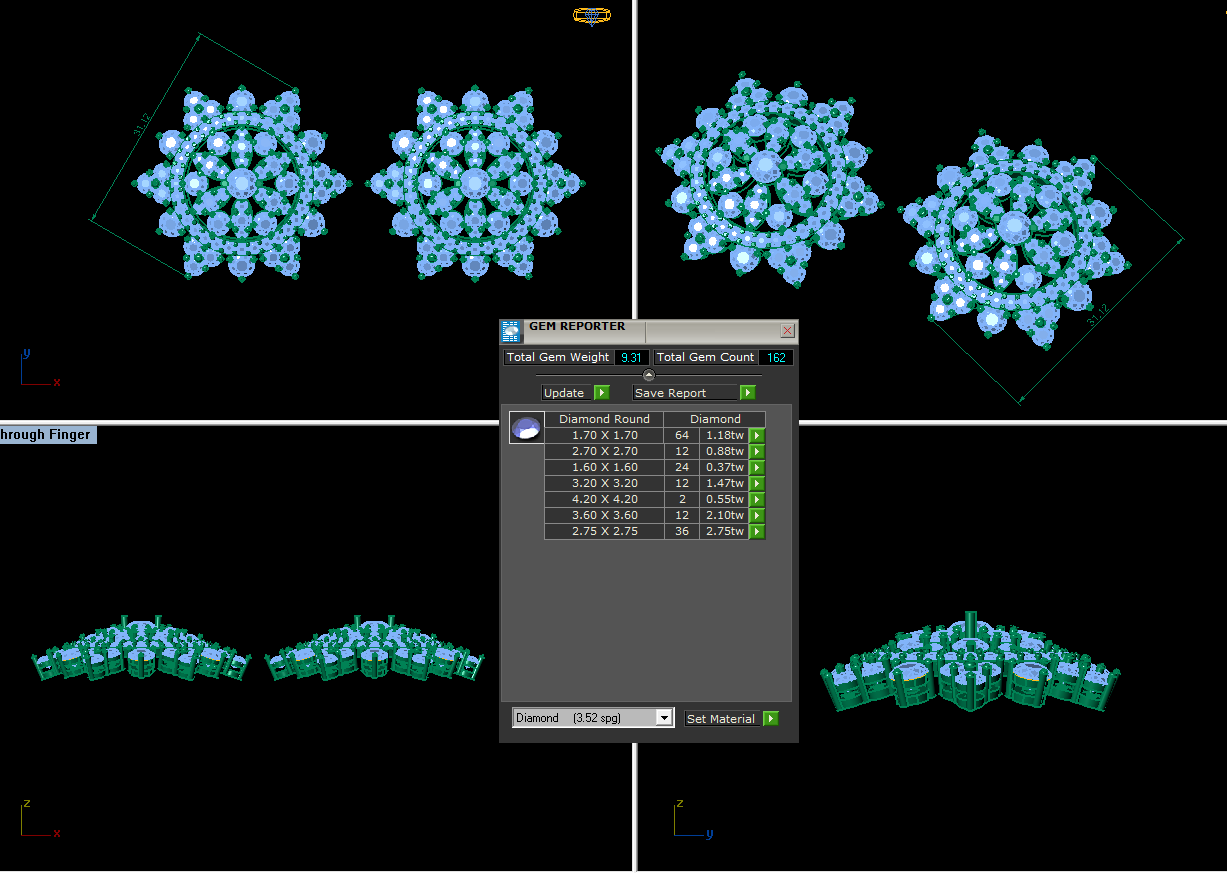Screen dimensions: 1227x873
Task: Click the count cell showing 24
Action: click(682, 467)
